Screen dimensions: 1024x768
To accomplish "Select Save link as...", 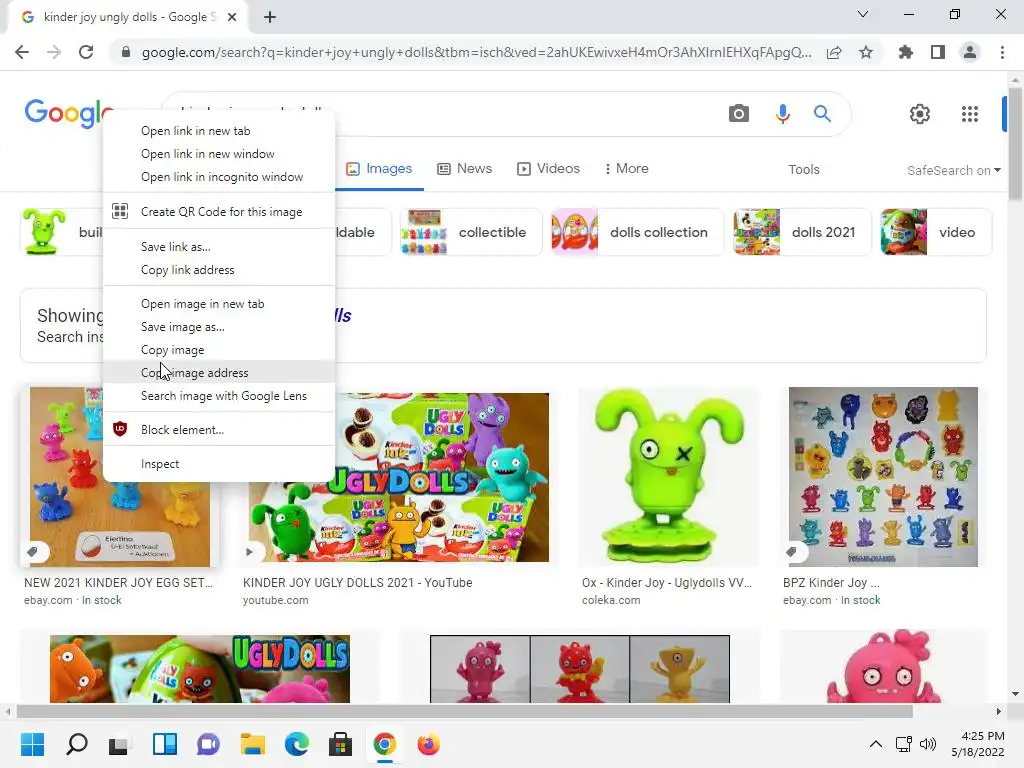I will point(219,247).
